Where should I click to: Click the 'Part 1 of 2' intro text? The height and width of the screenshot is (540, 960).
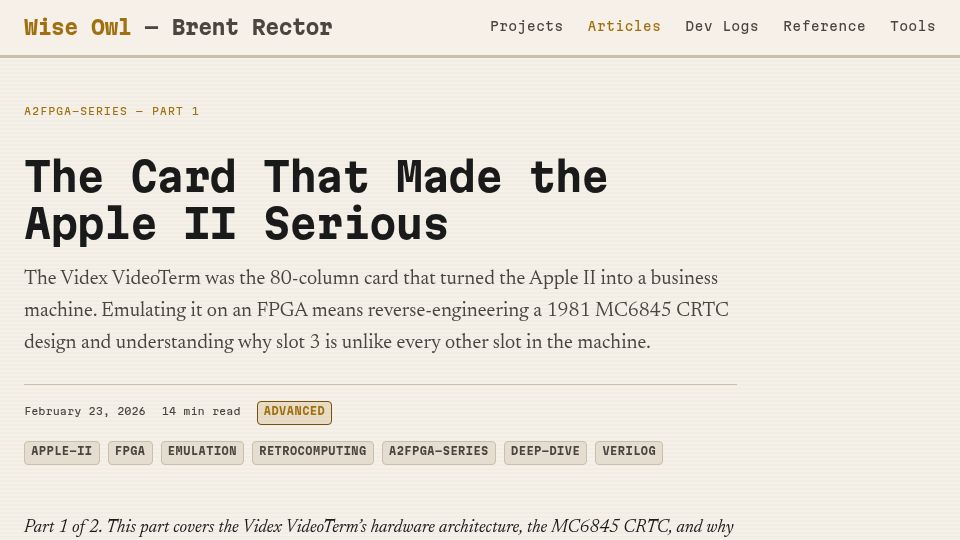[379, 527]
